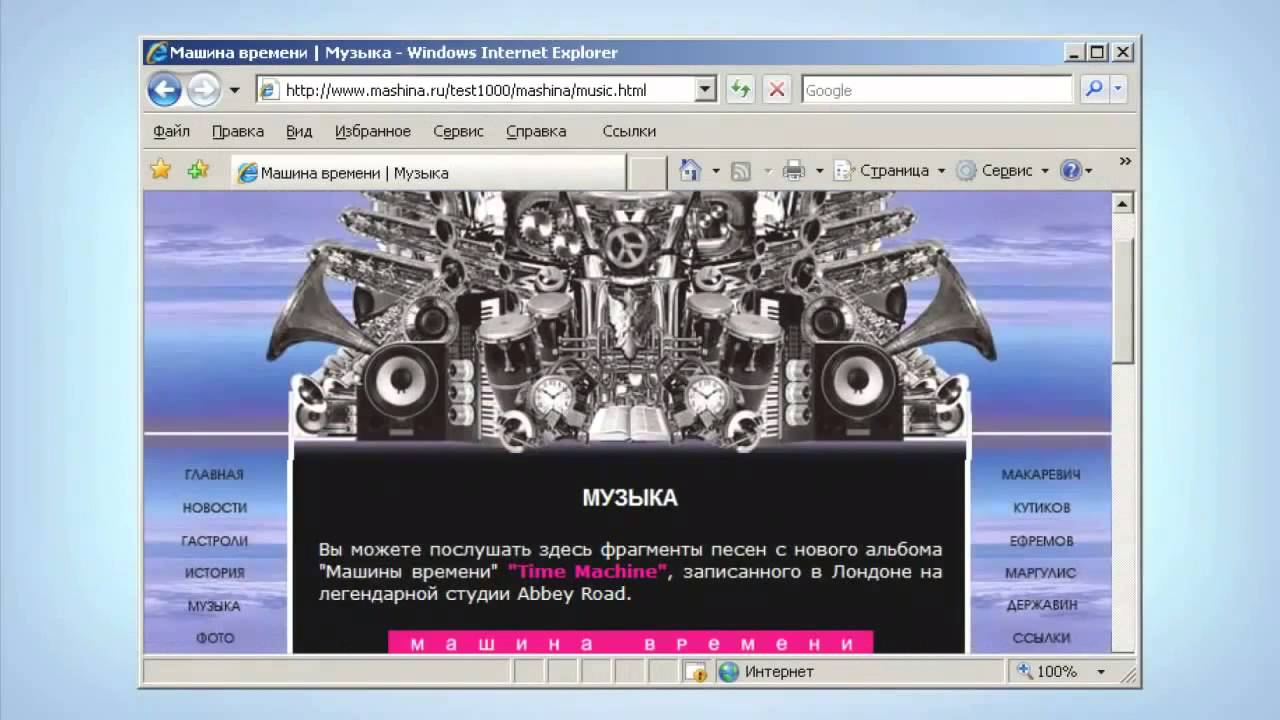1280x720 pixels.
Task: Open the МАКАРЕВИЧ member link
Action: (1041, 475)
